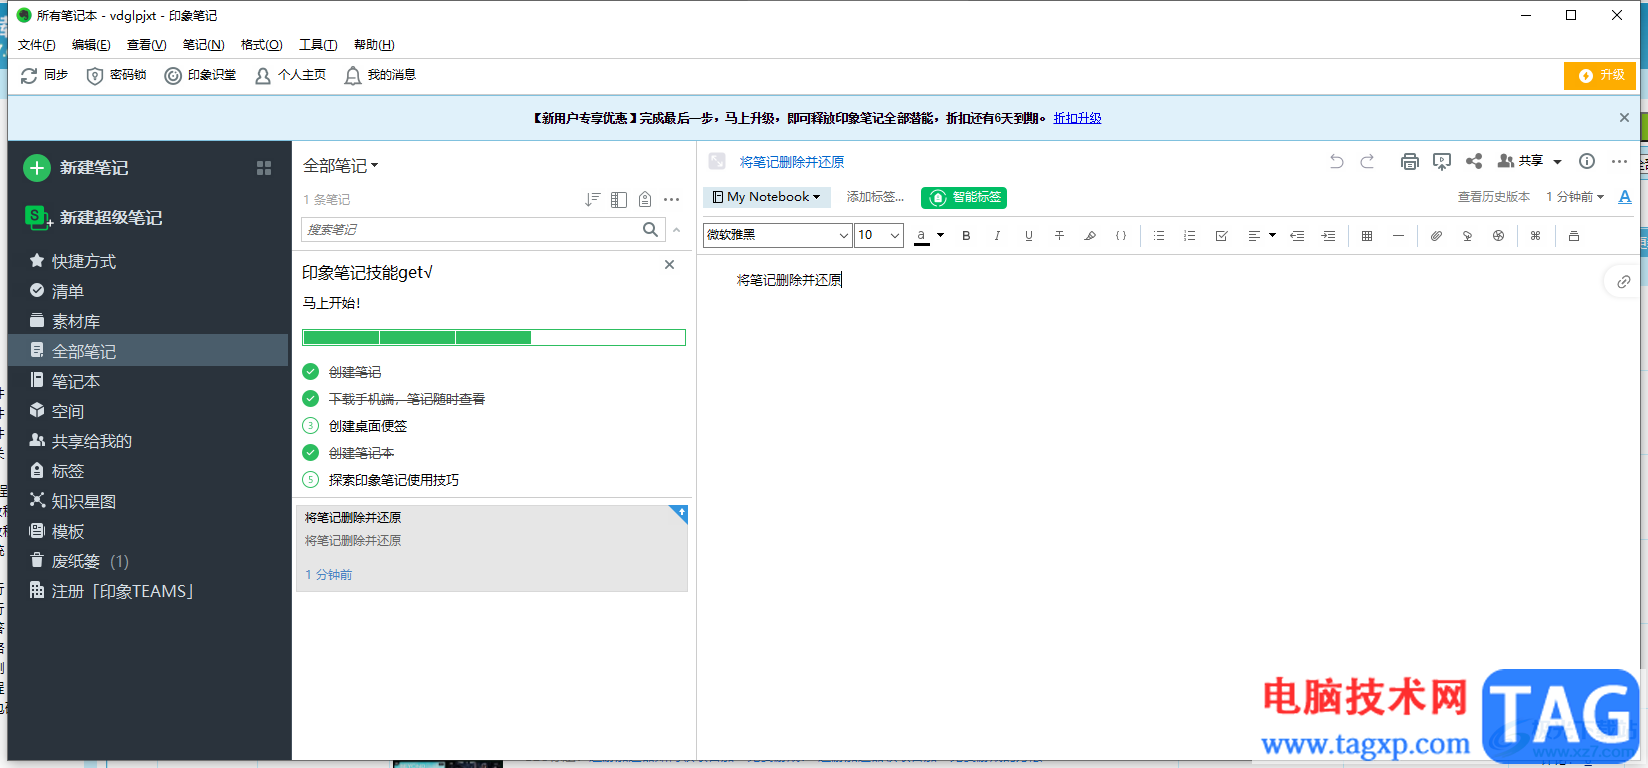The height and width of the screenshot is (768, 1648).
Task: Open the 编辑(E) menu
Action: pos(91,45)
